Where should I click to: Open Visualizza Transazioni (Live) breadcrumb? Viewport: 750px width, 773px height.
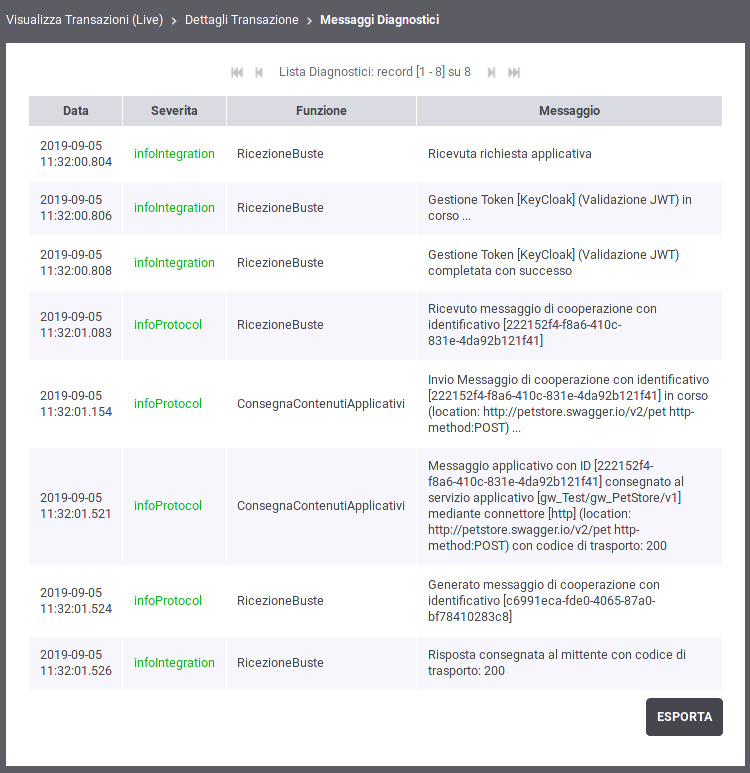pos(84,20)
